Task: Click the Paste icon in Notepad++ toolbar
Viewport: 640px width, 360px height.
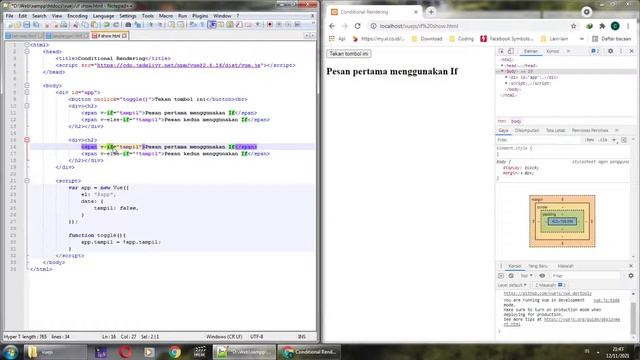Action: 94,25
